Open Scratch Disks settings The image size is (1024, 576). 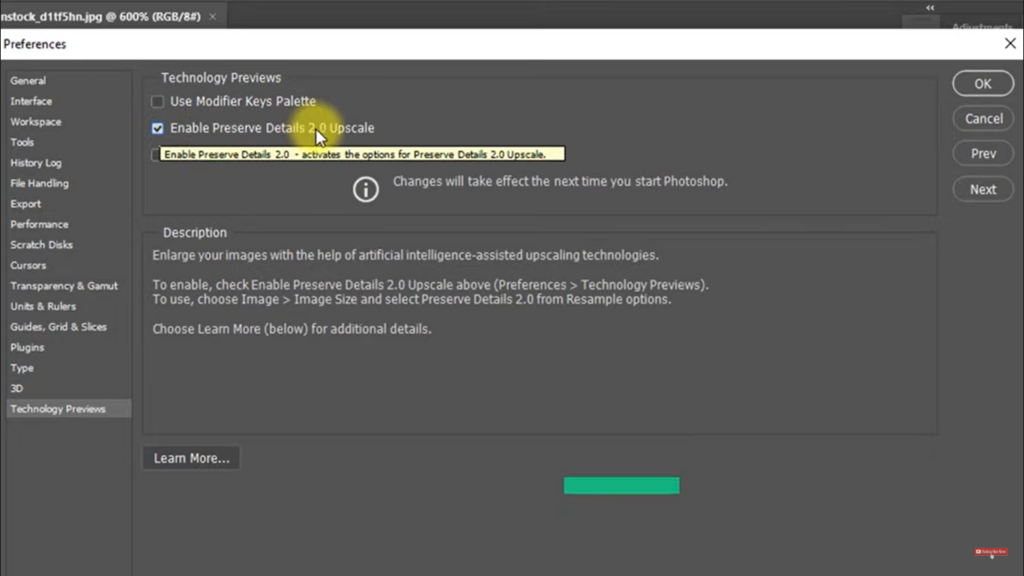click(x=42, y=245)
